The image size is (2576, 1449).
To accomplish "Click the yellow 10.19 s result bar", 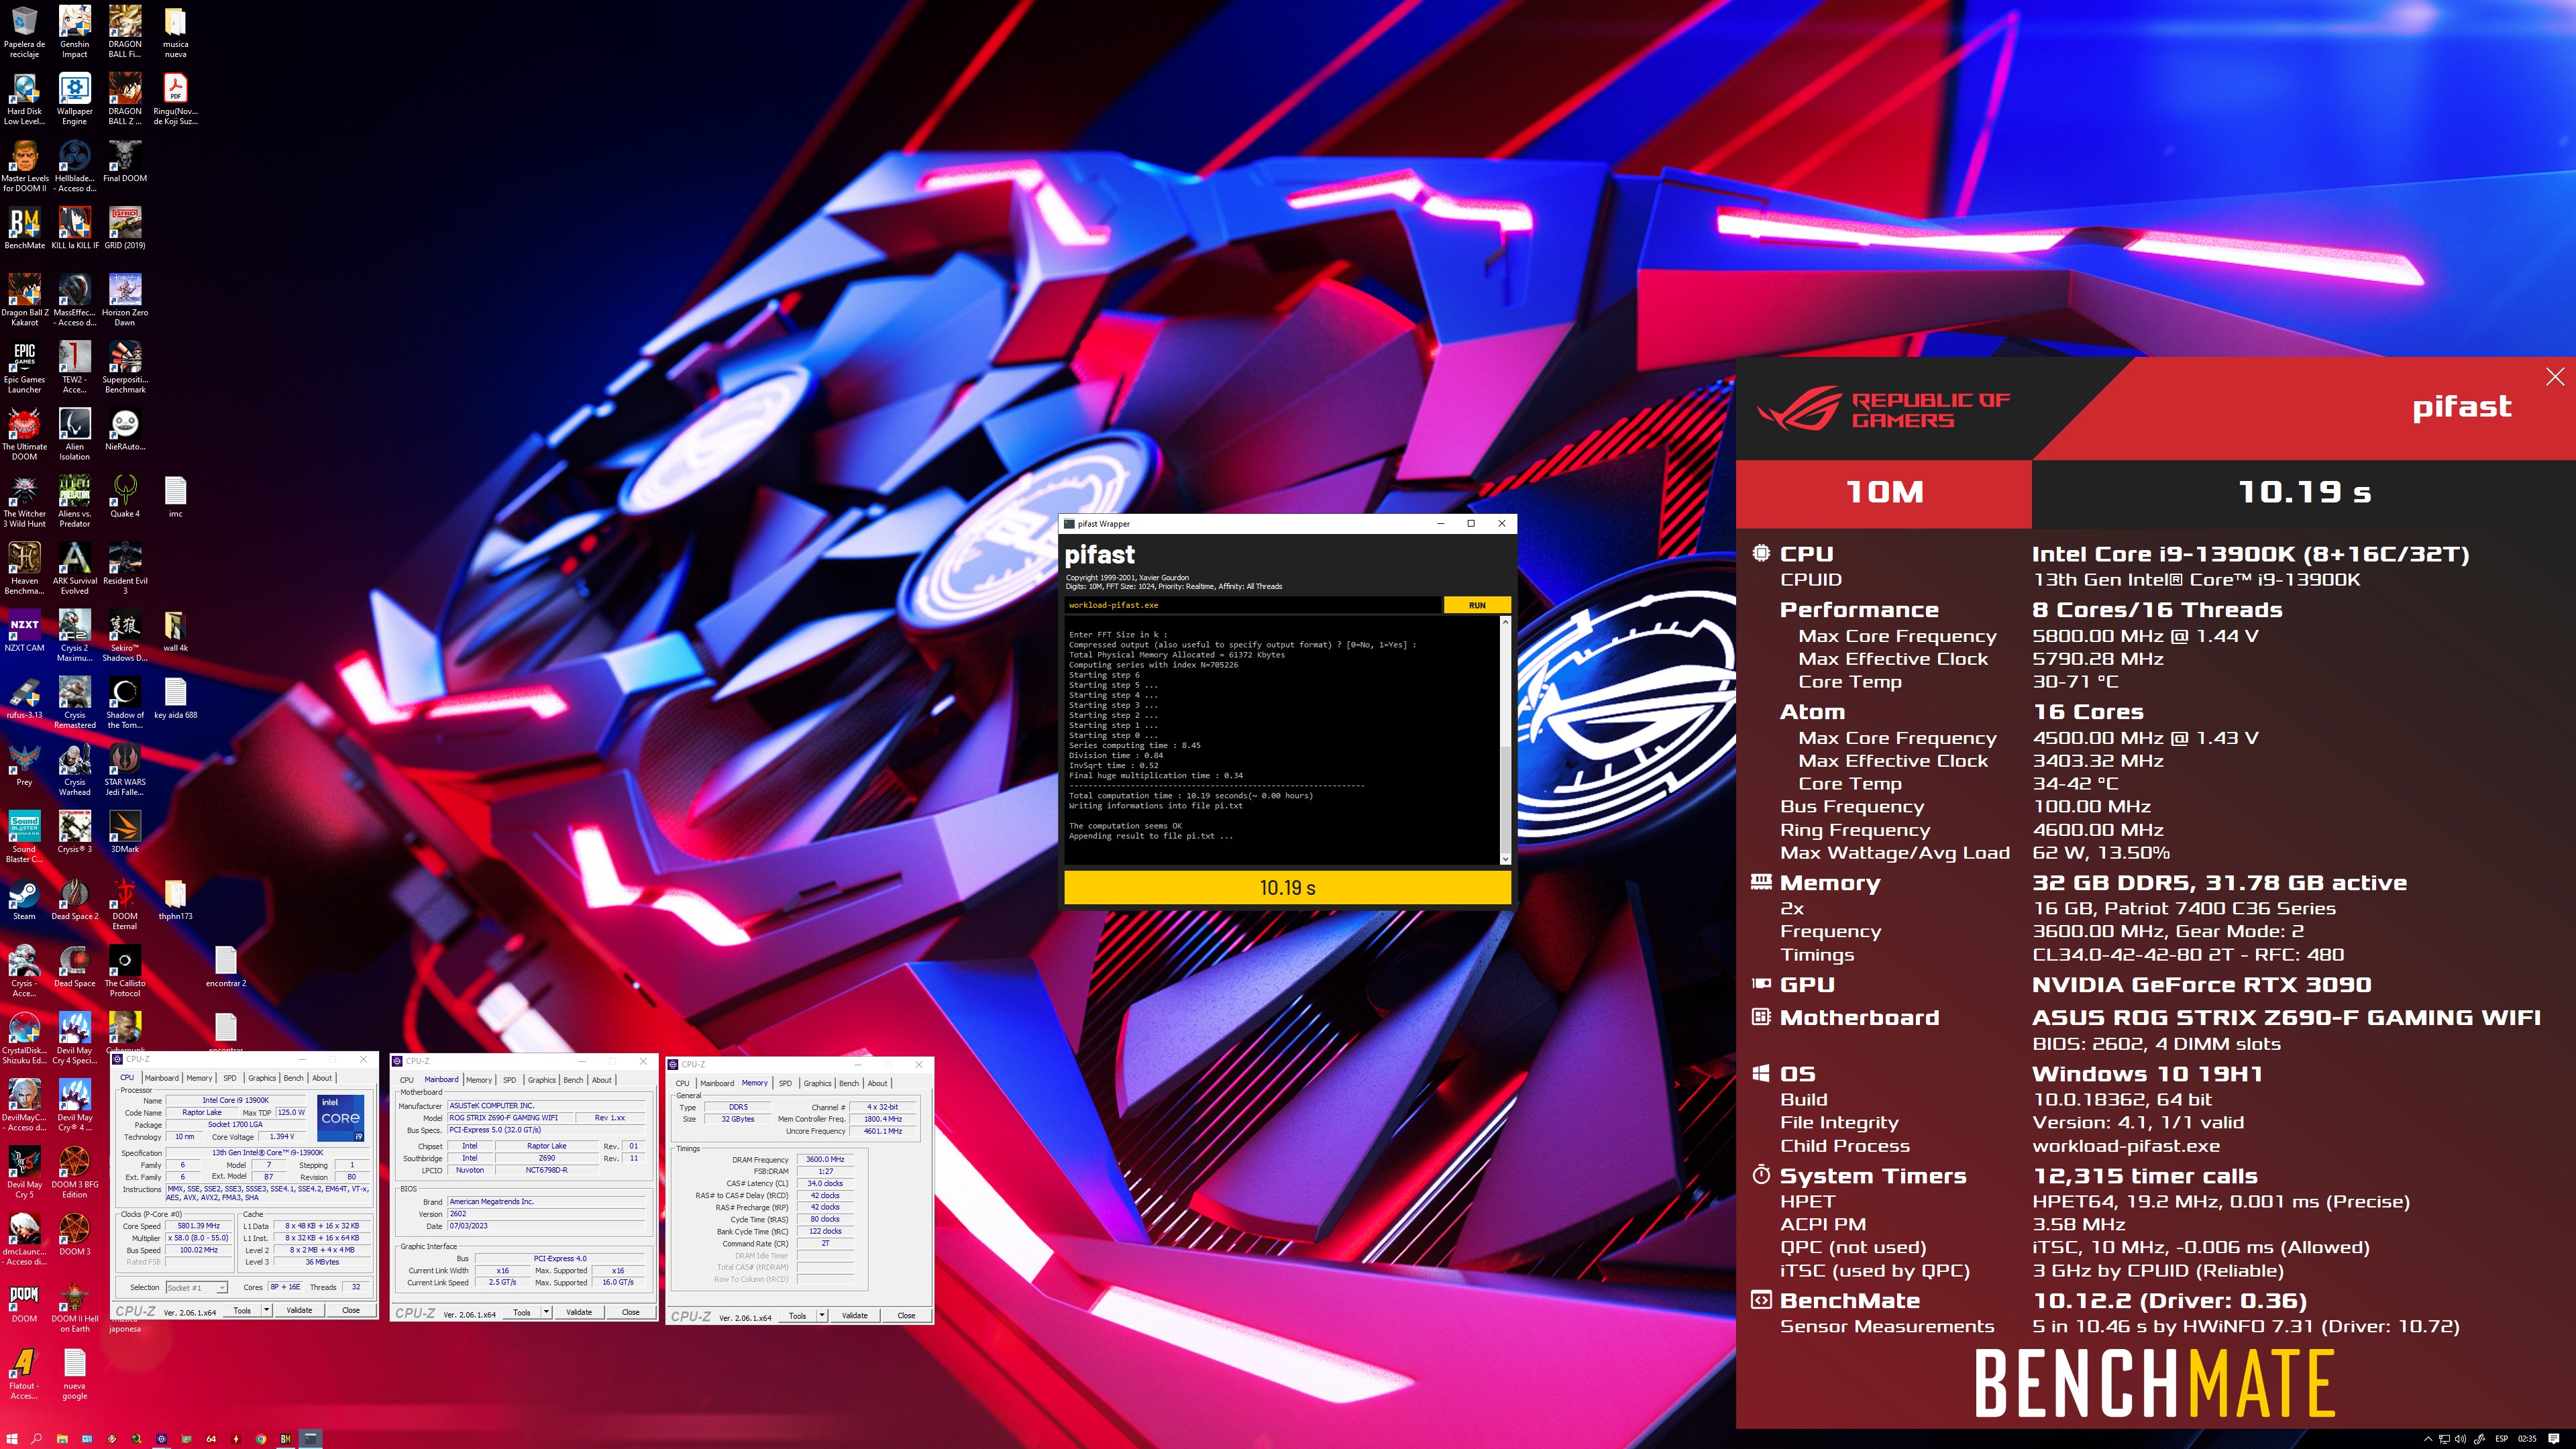I will click(x=1287, y=888).
